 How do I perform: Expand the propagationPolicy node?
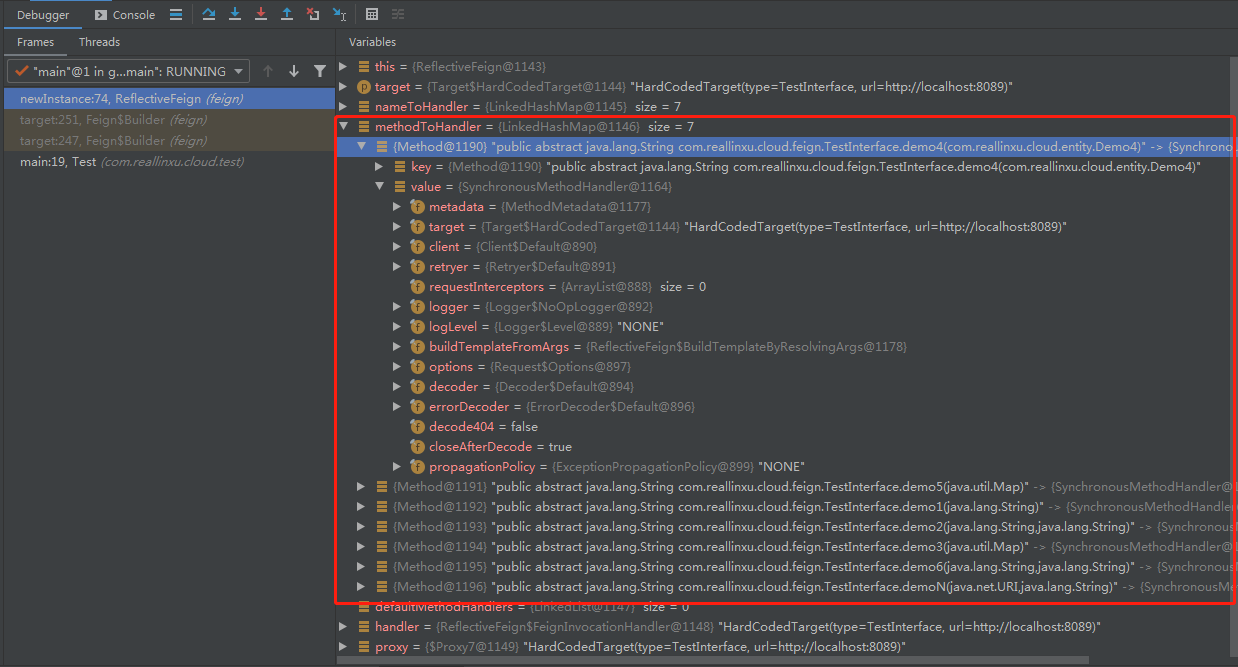(x=397, y=467)
